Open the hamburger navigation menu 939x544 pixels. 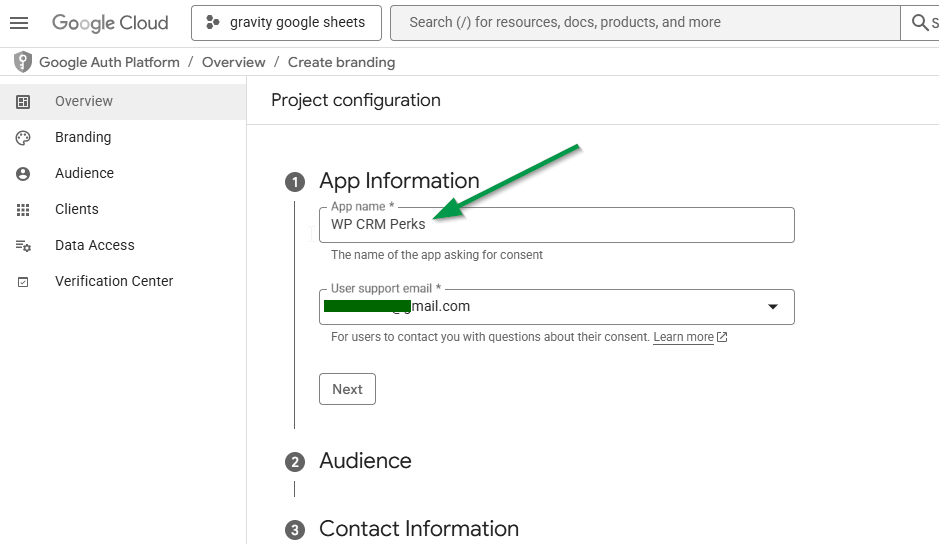click(x=19, y=23)
